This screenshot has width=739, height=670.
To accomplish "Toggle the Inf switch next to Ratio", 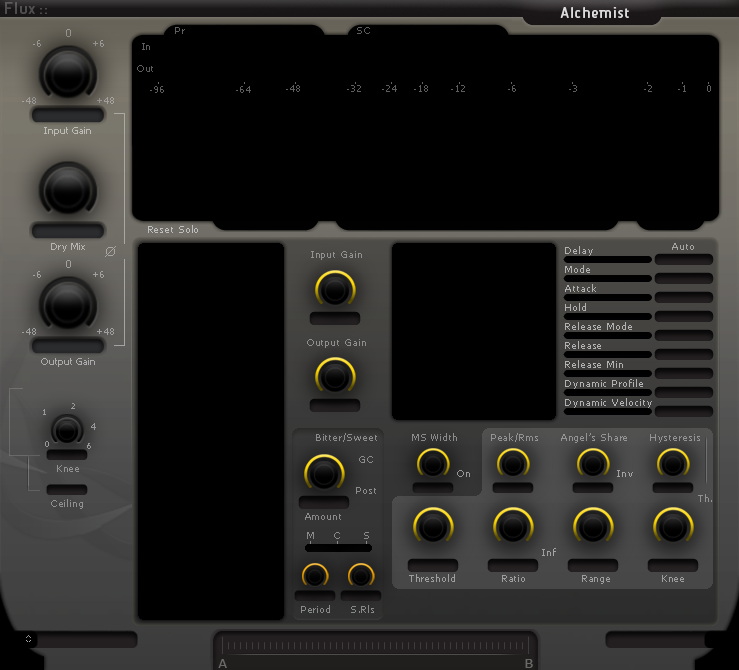I will point(549,552).
